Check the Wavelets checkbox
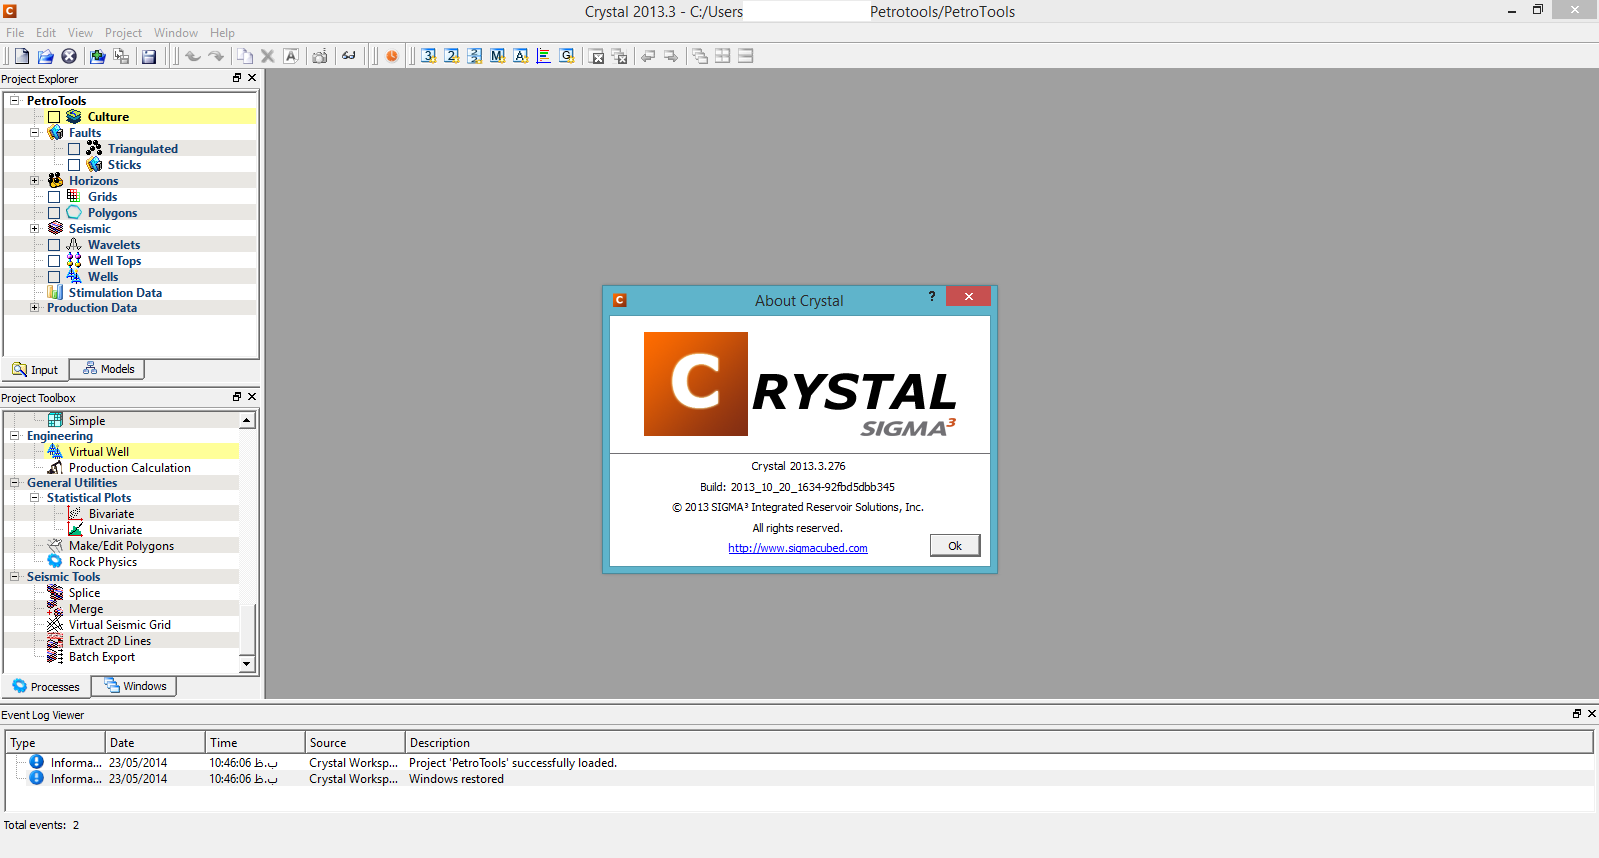 click(54, 245)
